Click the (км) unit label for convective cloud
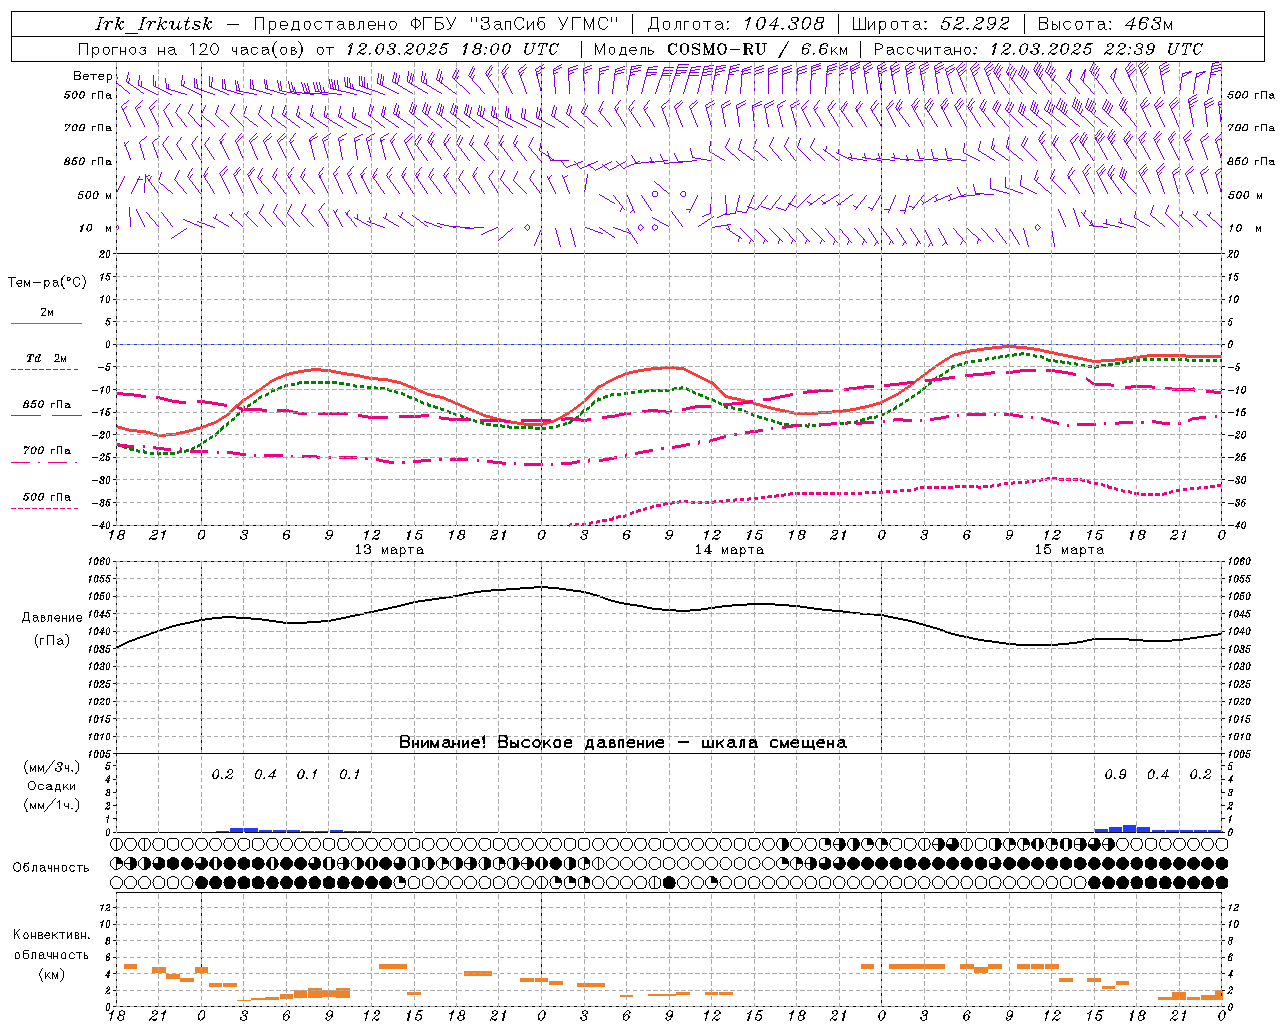Image resolution: width=1280 pixels, height=1024 pixels. tap(51, 974)
